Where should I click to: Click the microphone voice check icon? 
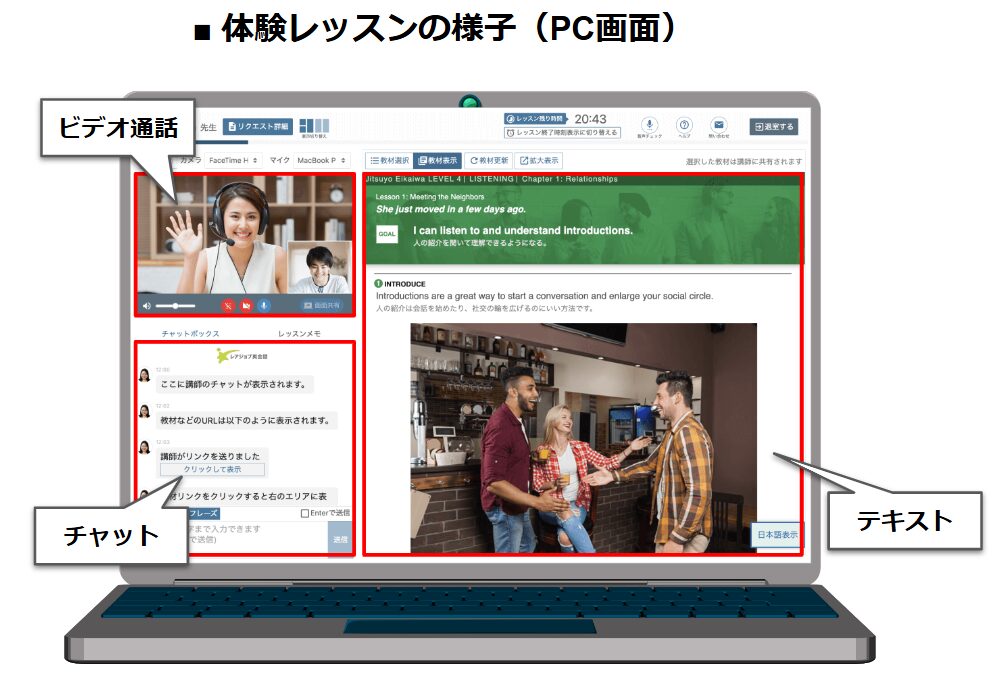tap(649, 125)
